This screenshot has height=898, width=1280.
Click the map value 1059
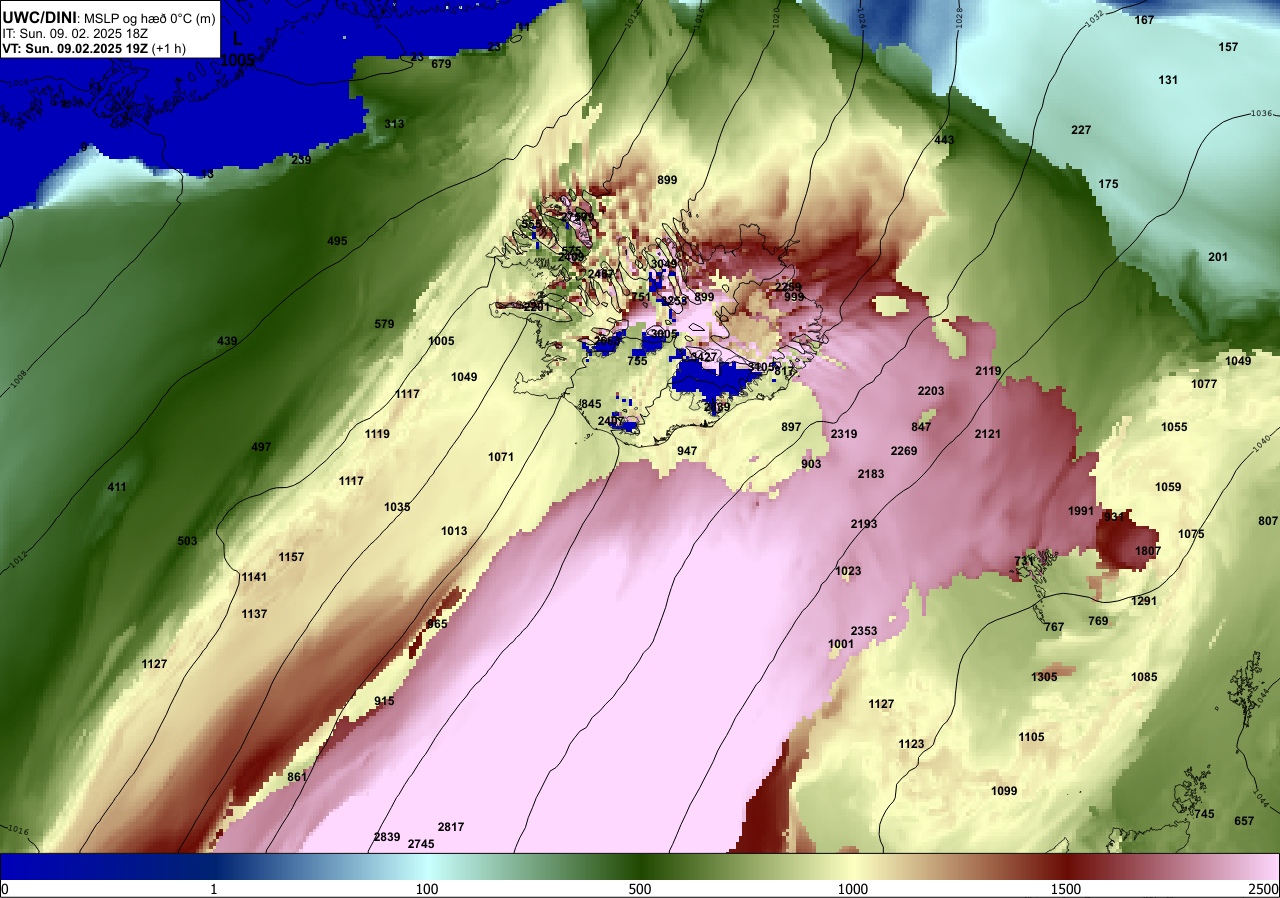point(1168,487)
